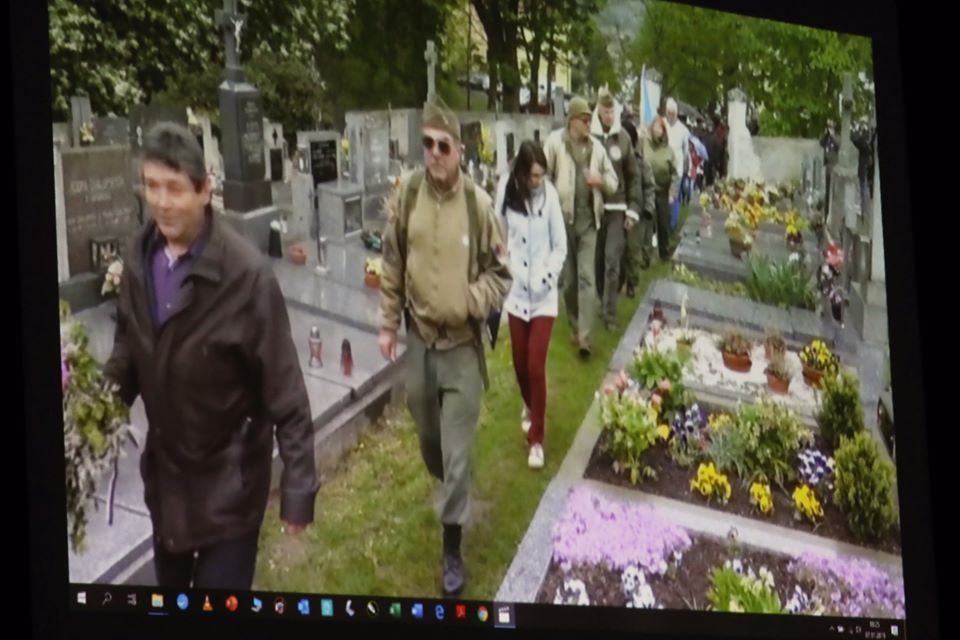Click the red circle icon right of VLC
The image size is (960, 640).
pyautogui.click(x=231, y=603)
